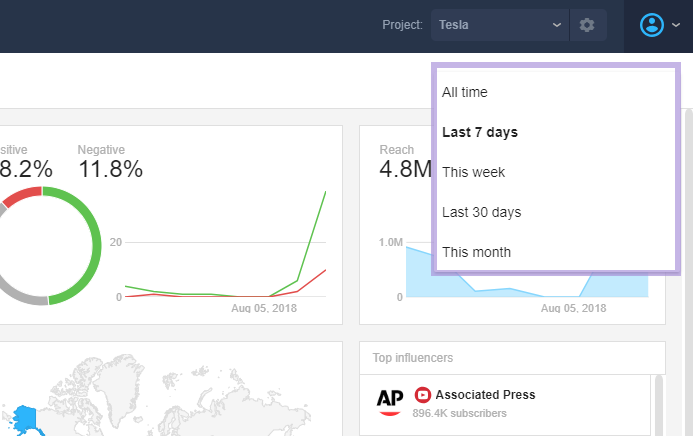The width and height of the screenshot is (693, 436).
Task: Click the main page vertical scrollbar
Action: 689,272
